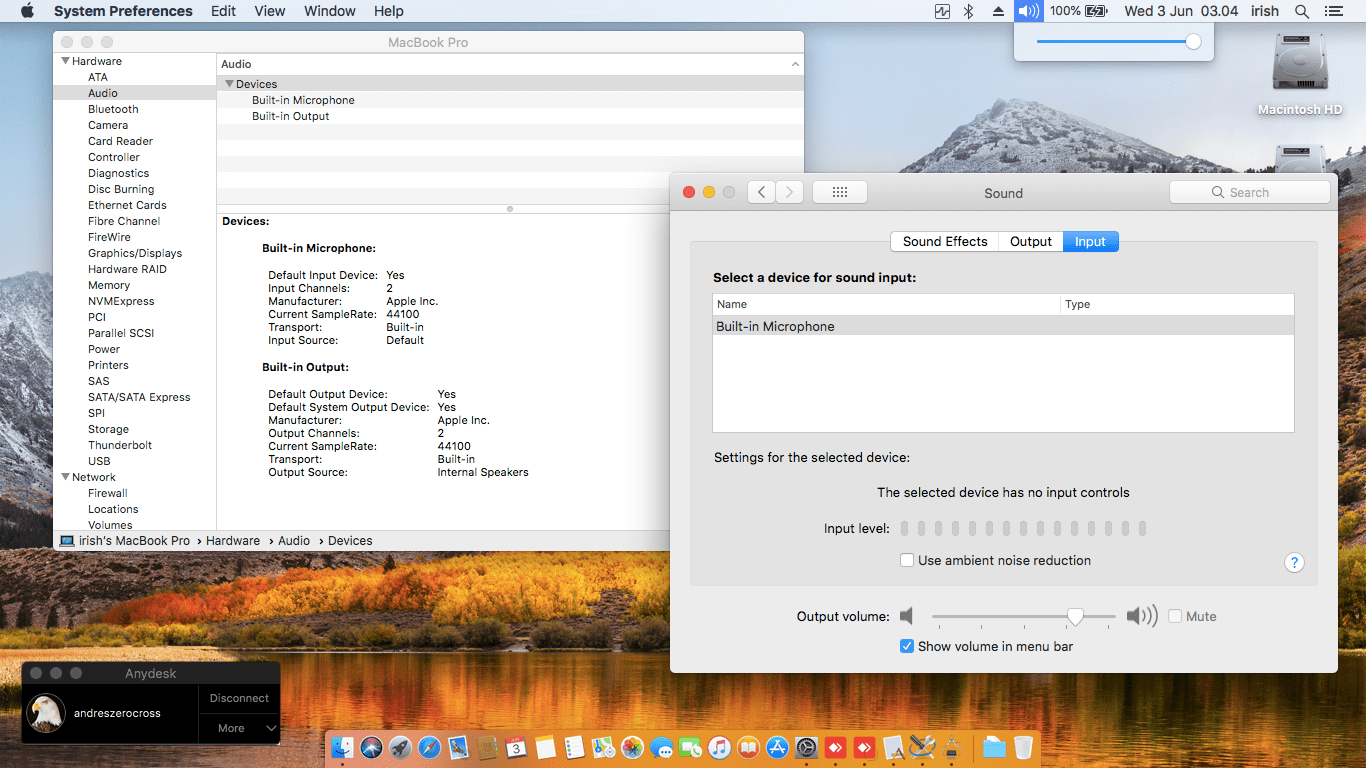Click the Output volume slider in Sound
The image size is (1366, 768).
[x=1024, y=617]
